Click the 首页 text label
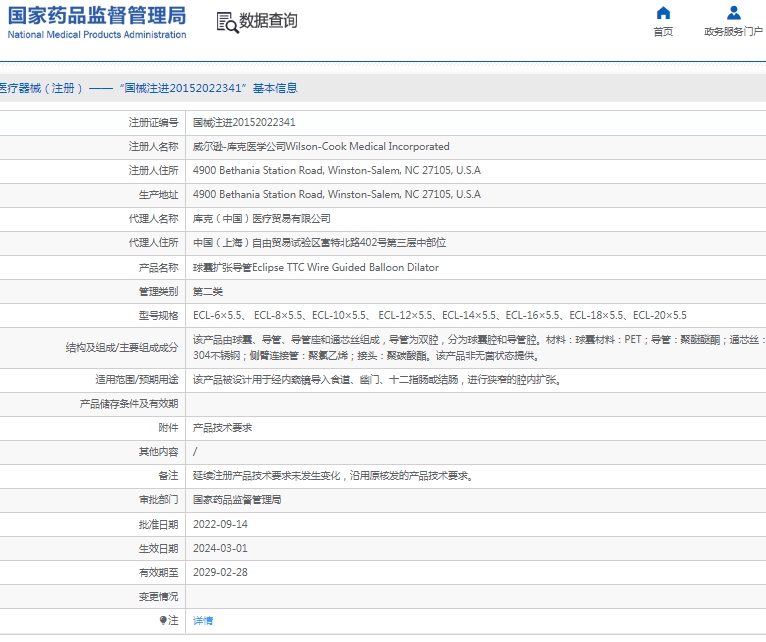This screenshot has height=642, width=766. (663, 32)
